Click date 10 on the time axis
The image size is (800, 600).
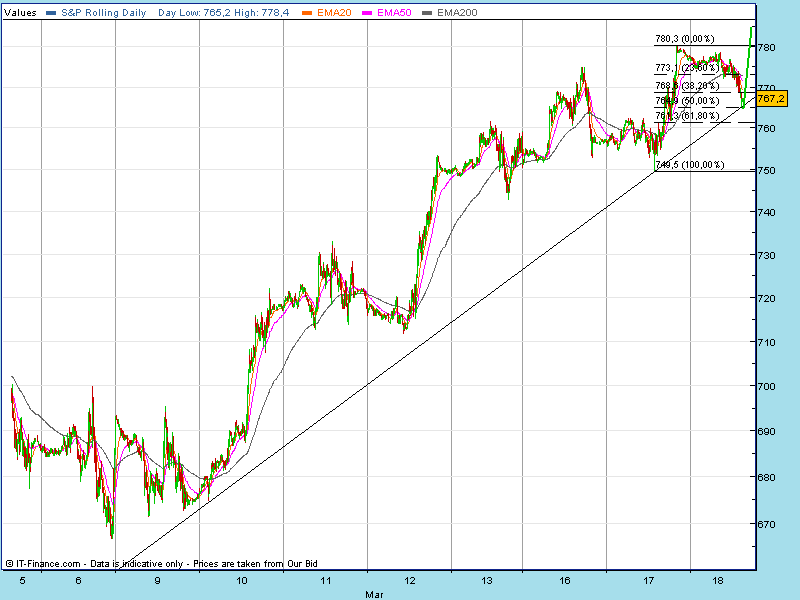click(x=241, y=581)
